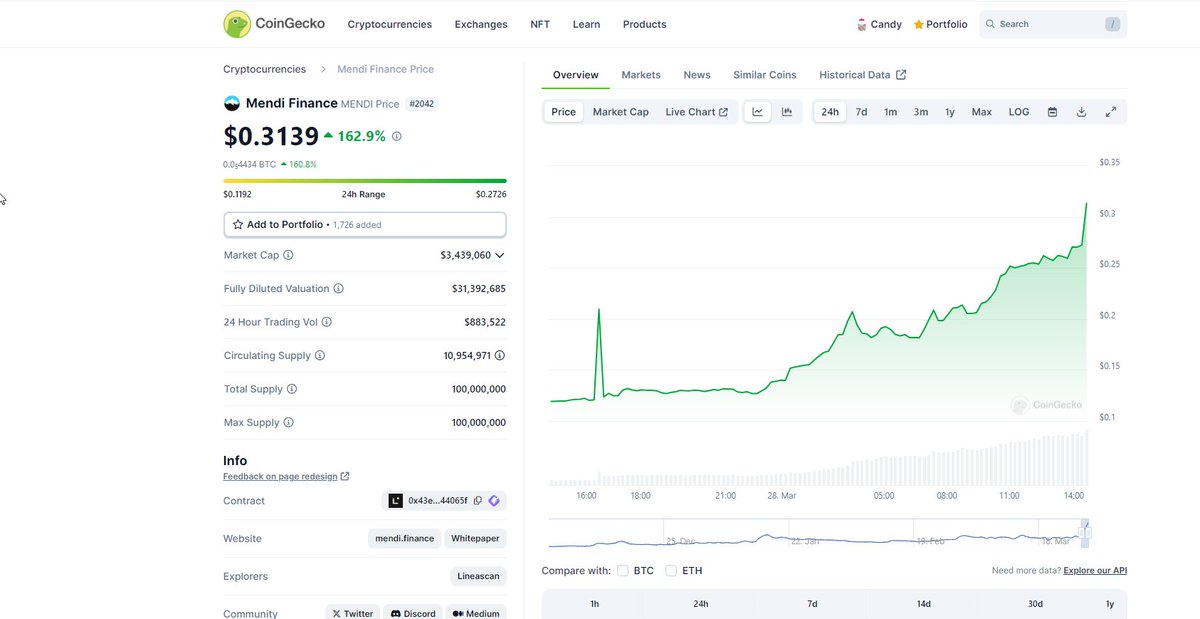1200x619 pixels.
Task: Click the #2042 rank badge
Action: (422, 104)
